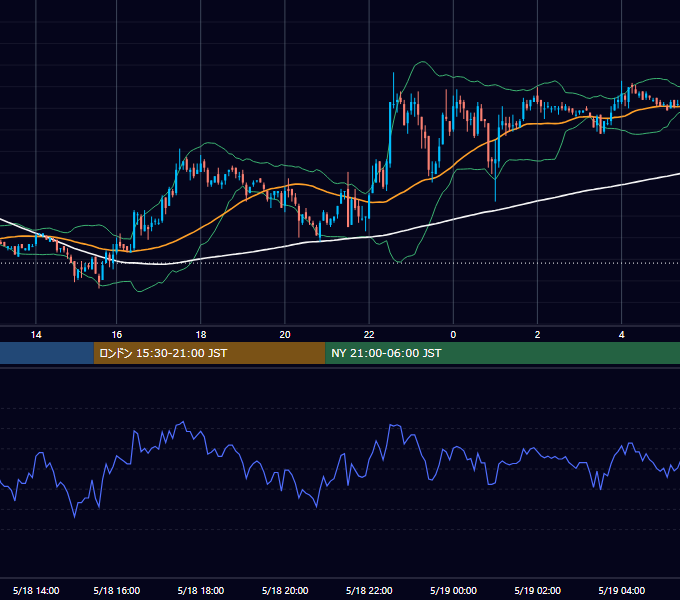Click the 16 hour axis label
The image size is (680, 600).
pyautogui.click(x=117, y=335)
